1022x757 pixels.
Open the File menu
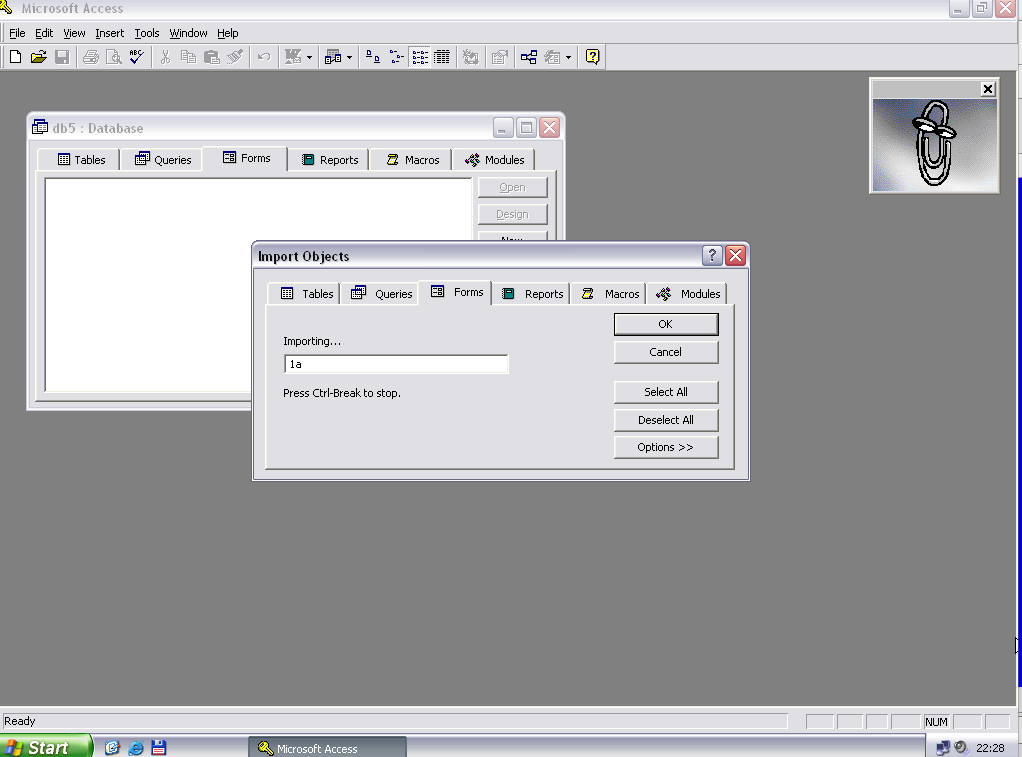point(17,33)
